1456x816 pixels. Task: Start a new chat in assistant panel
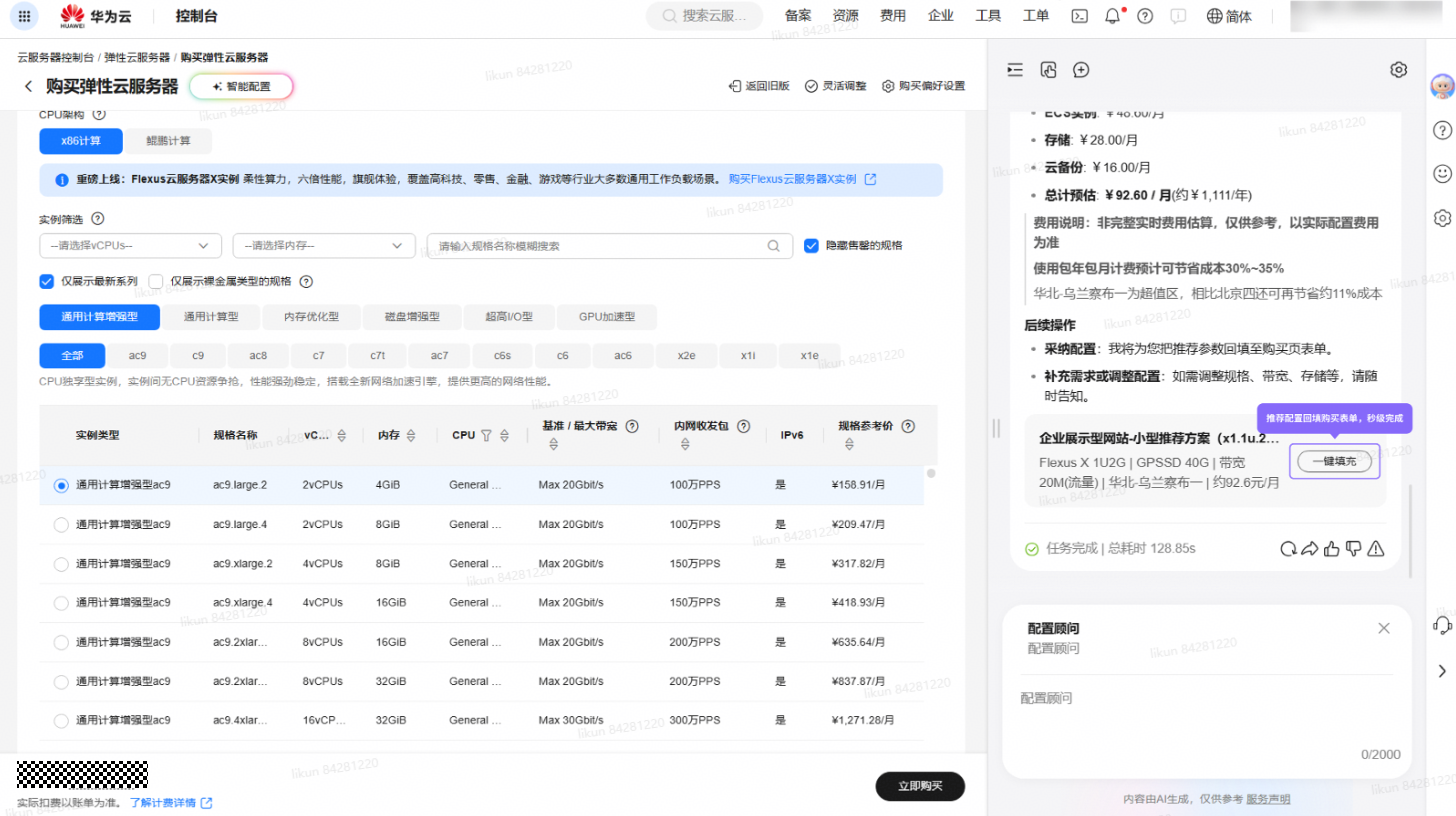tap(1081, 70)
